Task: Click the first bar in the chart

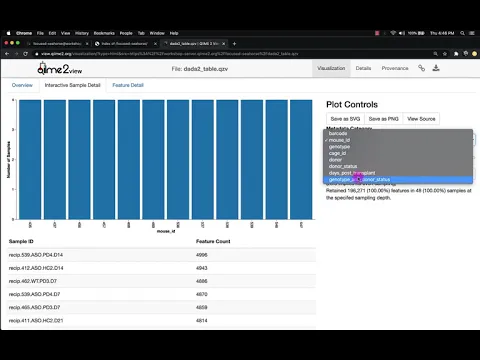Action: coord(30,159)
